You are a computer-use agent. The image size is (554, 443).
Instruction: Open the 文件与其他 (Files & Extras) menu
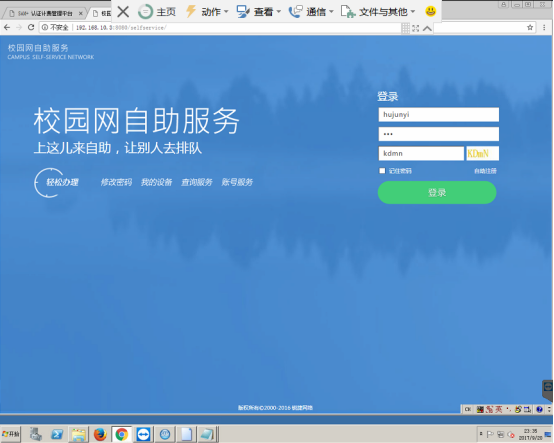(x=378, y=12)
